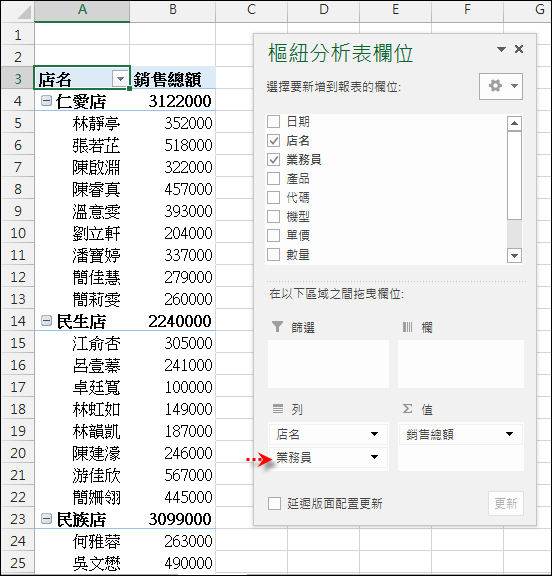Collapse the 民生店 group
This screenshot has width=552, height=576.
pyautogui.click(x=46, y=321)
